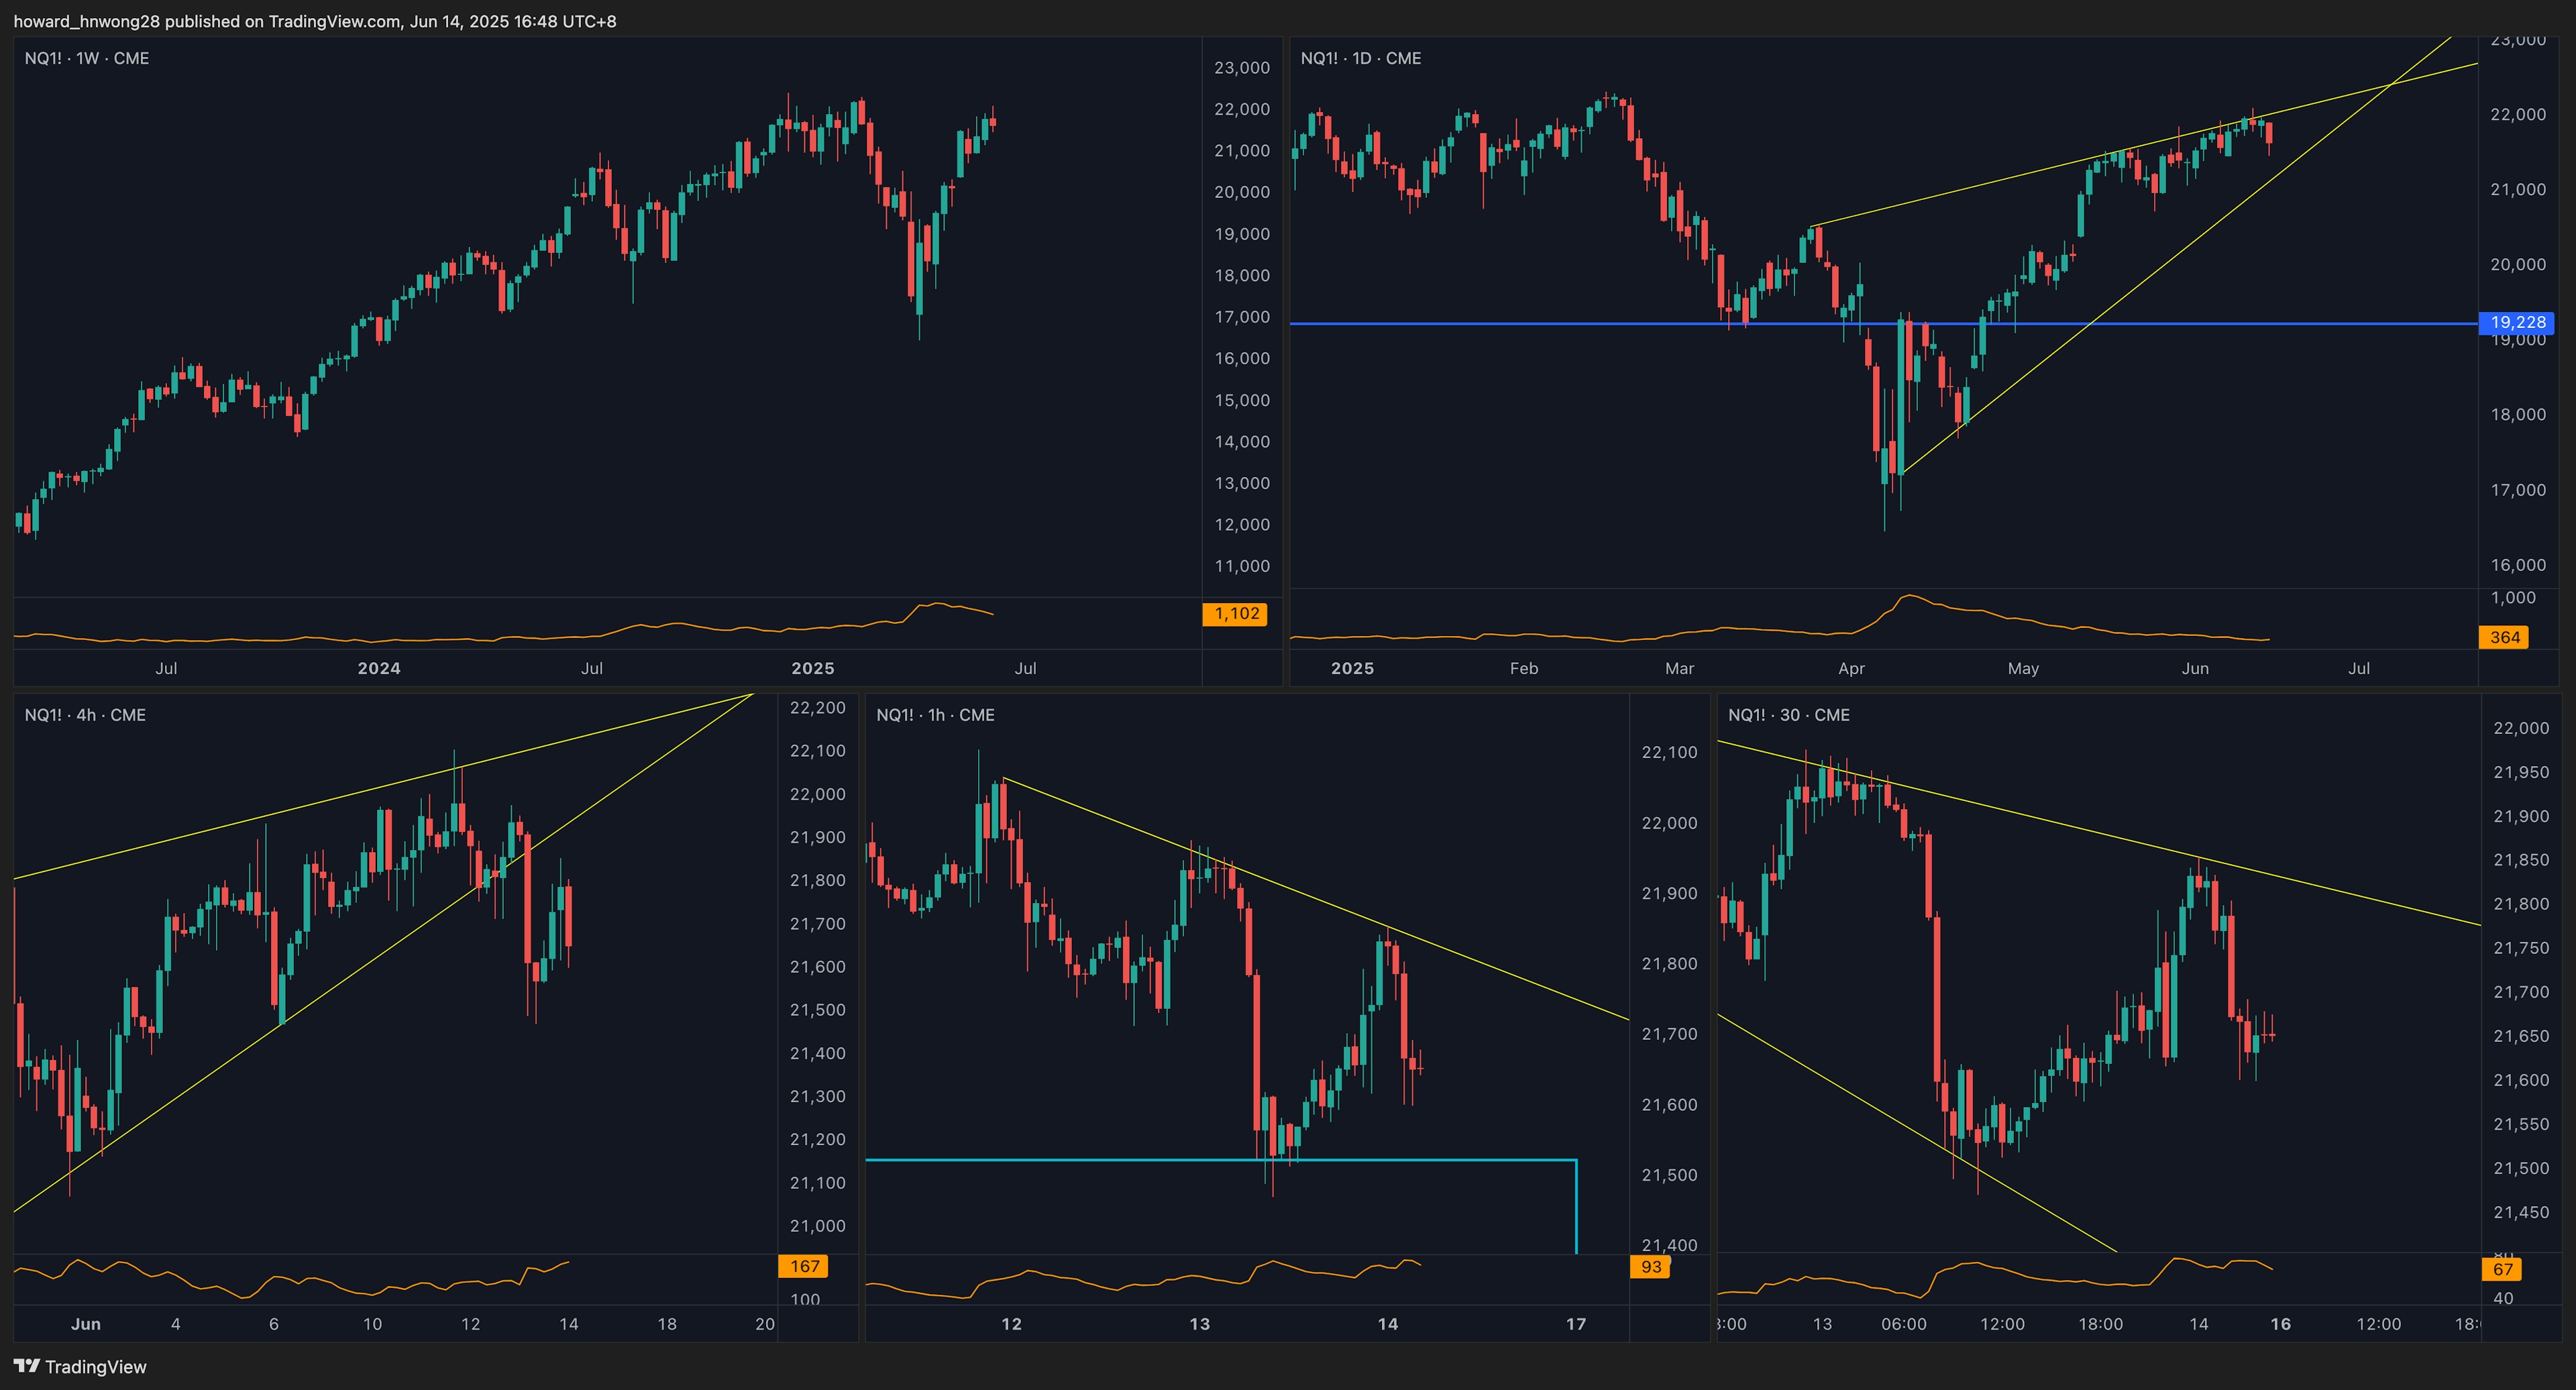Viewport: 2576px width, 1390px height.
Task: Select the NQ1! 1W chart title
Action: pos(87,58)
